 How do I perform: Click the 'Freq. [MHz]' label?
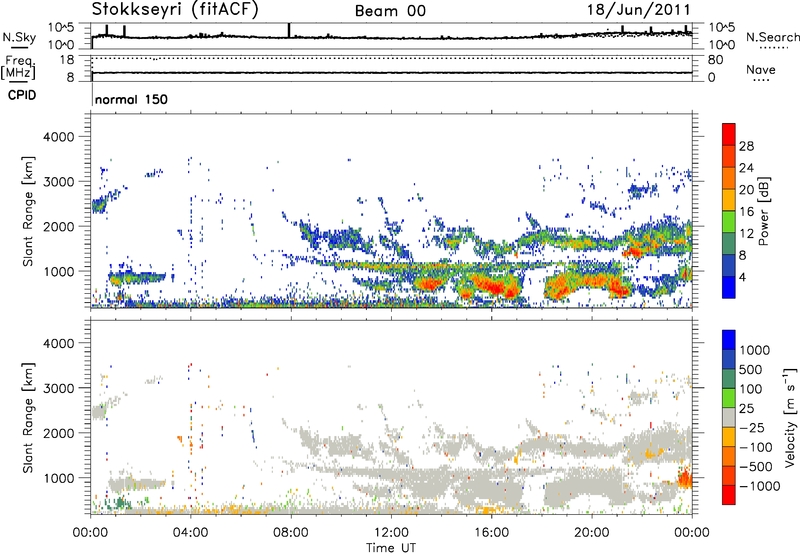(x=18, y=67)
